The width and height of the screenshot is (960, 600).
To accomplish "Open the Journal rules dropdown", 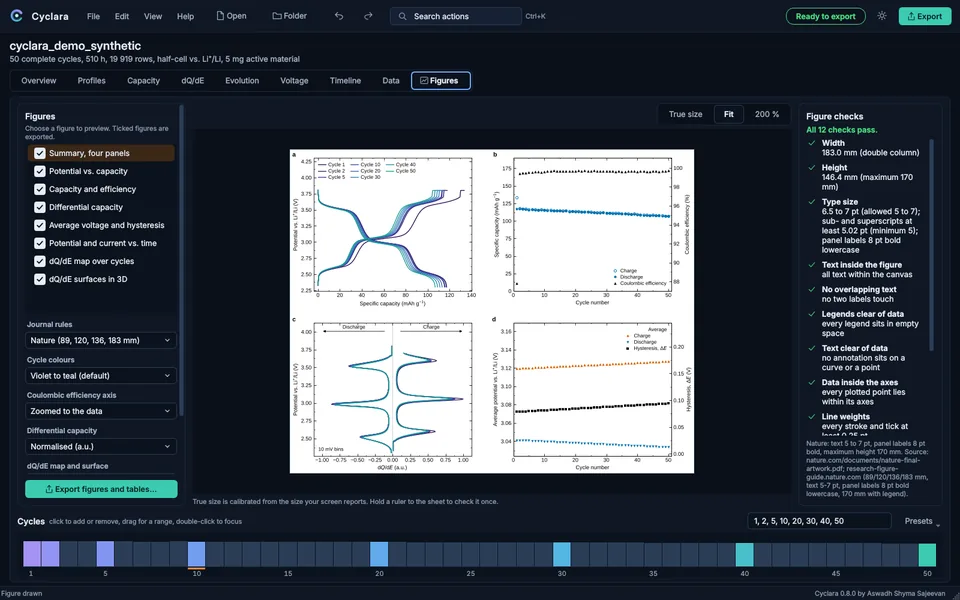I will (101, 340).
